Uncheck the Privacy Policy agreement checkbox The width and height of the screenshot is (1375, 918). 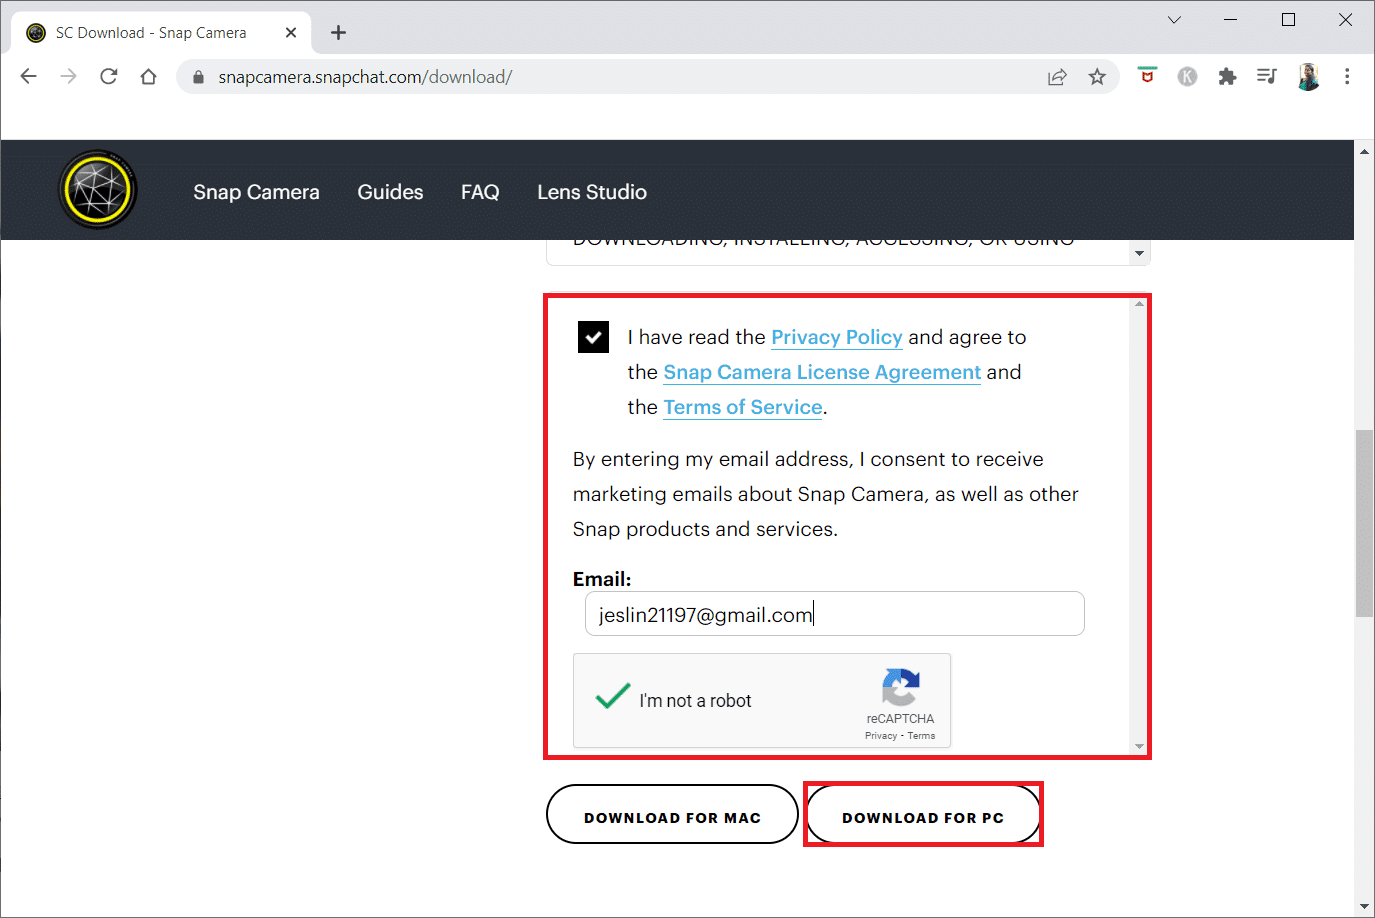593,337
